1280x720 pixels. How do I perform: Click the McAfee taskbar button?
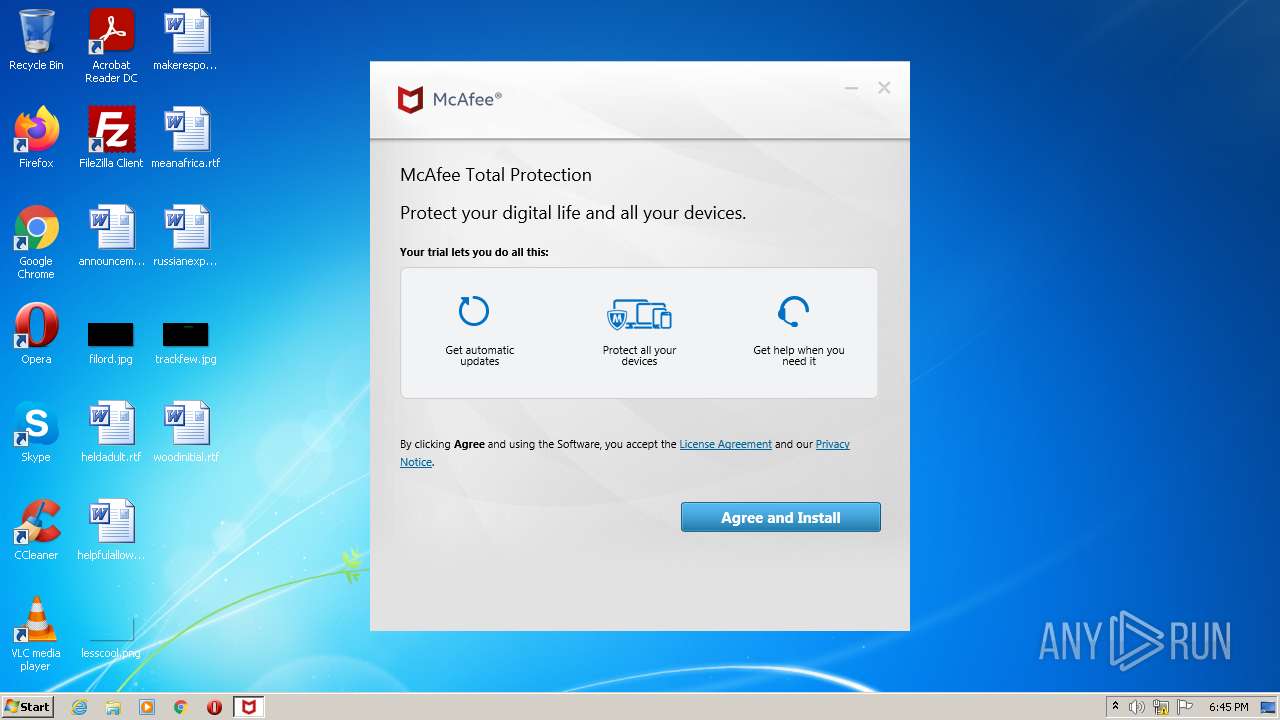pyautogui.click(x=249, y=707)
